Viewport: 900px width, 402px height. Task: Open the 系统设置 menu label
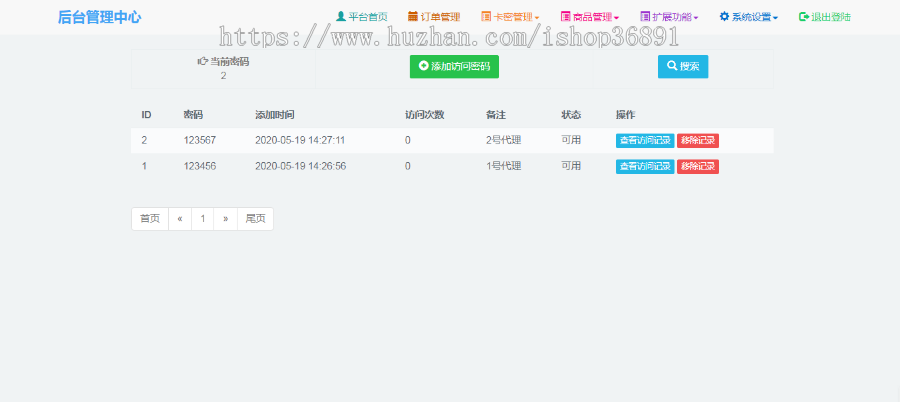tap(751, 17)
